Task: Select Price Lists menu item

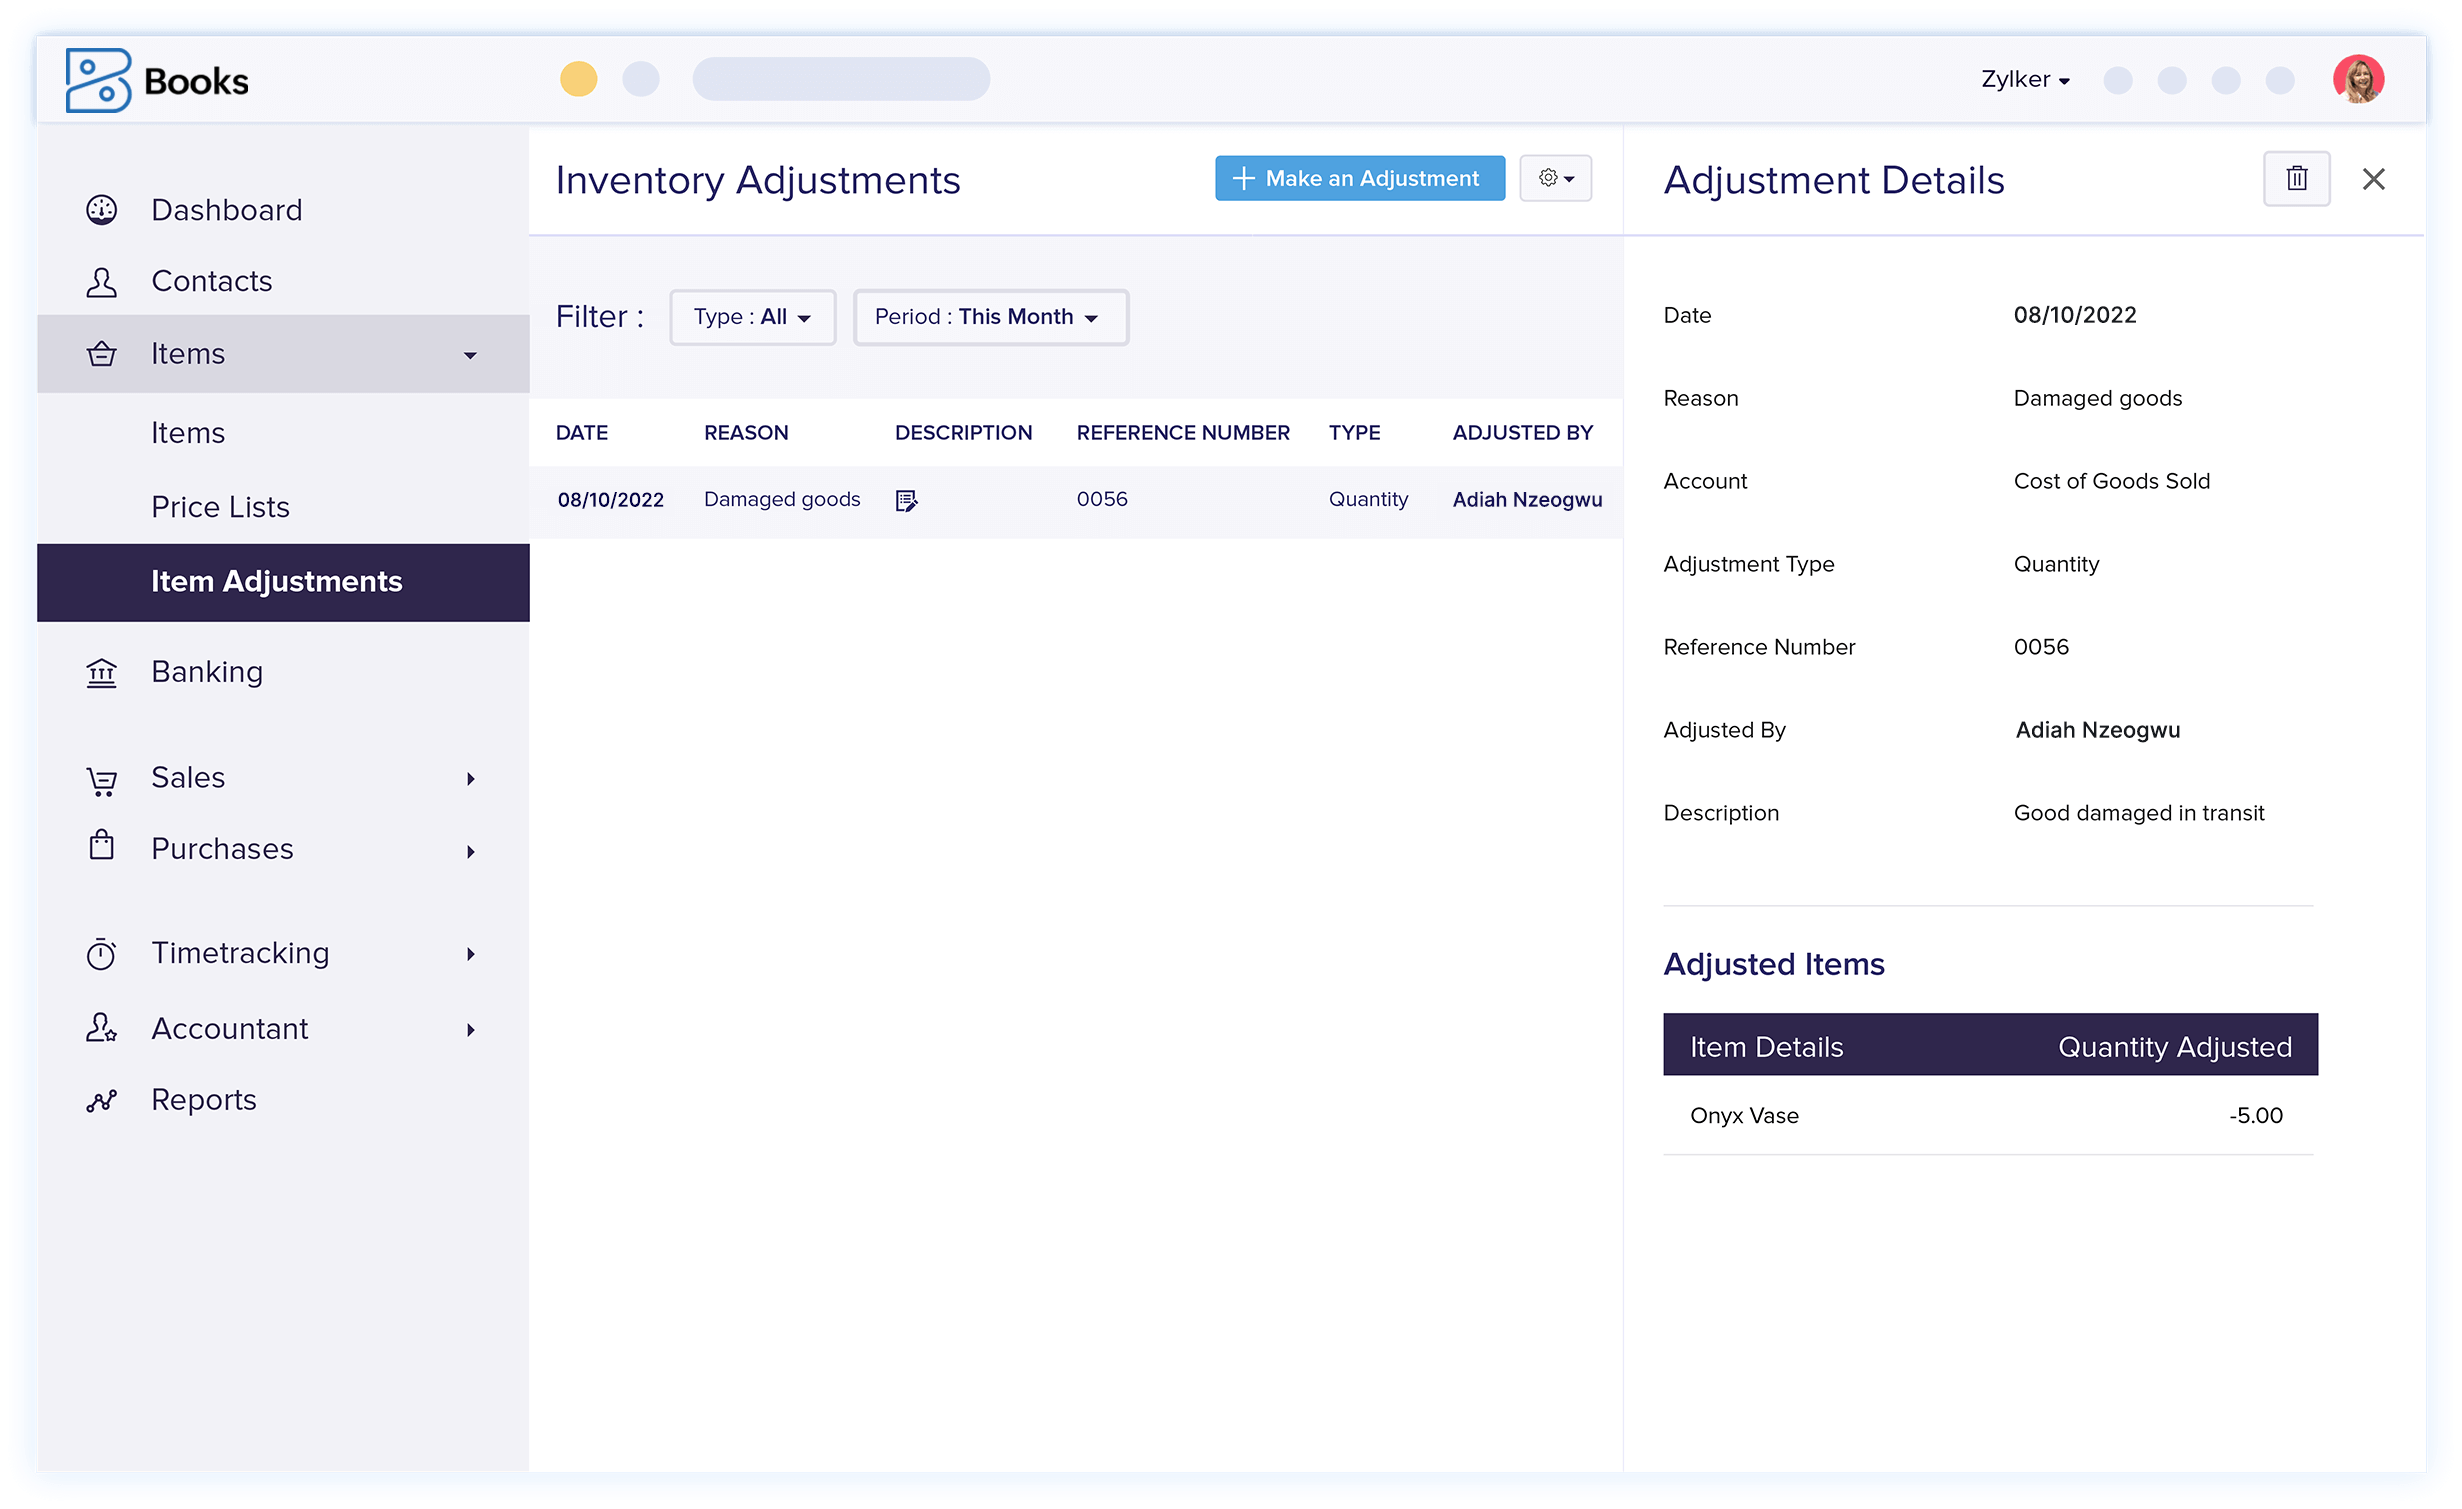Action: pos(220,507)
